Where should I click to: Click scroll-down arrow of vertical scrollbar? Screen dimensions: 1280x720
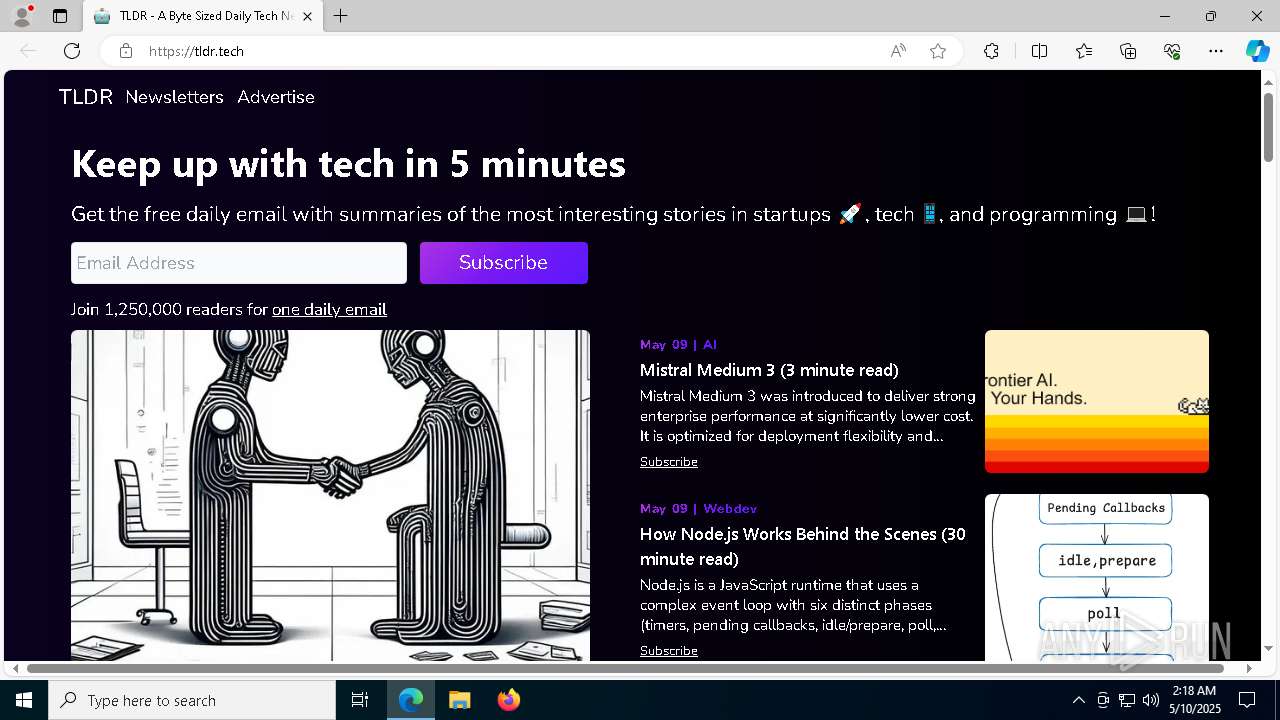1268,649
